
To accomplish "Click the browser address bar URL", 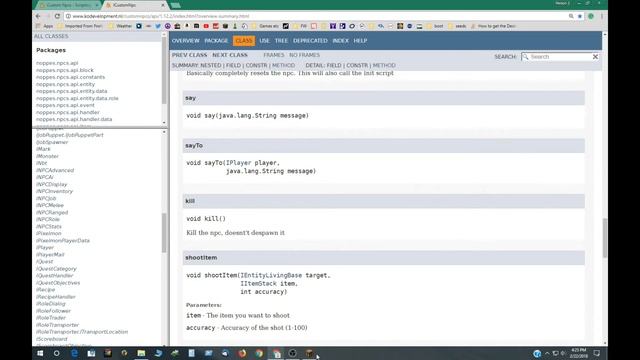I will [x=161, y=16].
